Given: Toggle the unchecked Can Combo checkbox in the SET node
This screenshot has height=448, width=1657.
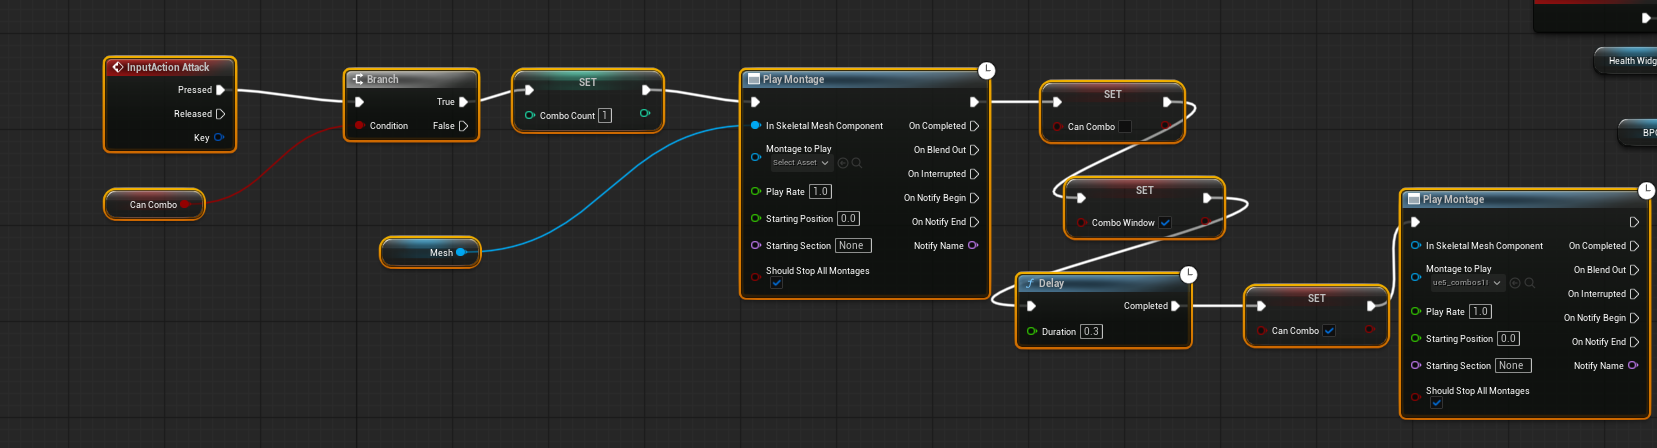Looking at the screenshot, I should point(1125,127).
